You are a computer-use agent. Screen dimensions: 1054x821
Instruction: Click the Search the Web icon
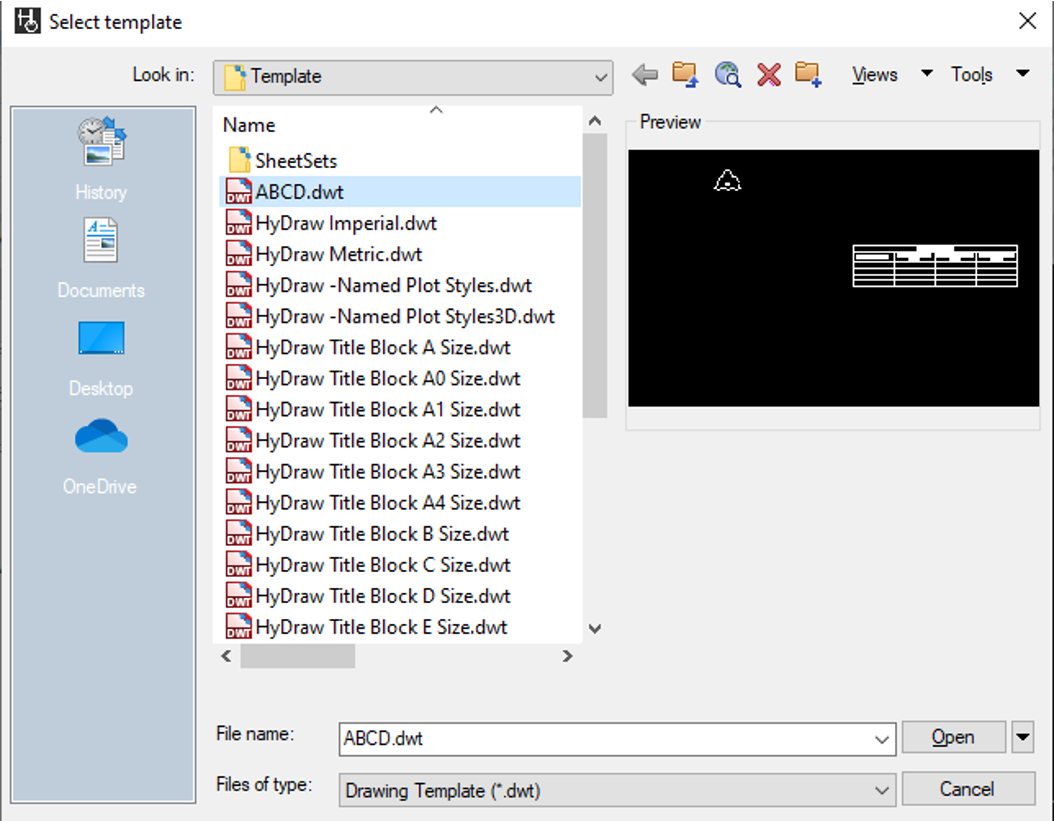click(727, 75)
